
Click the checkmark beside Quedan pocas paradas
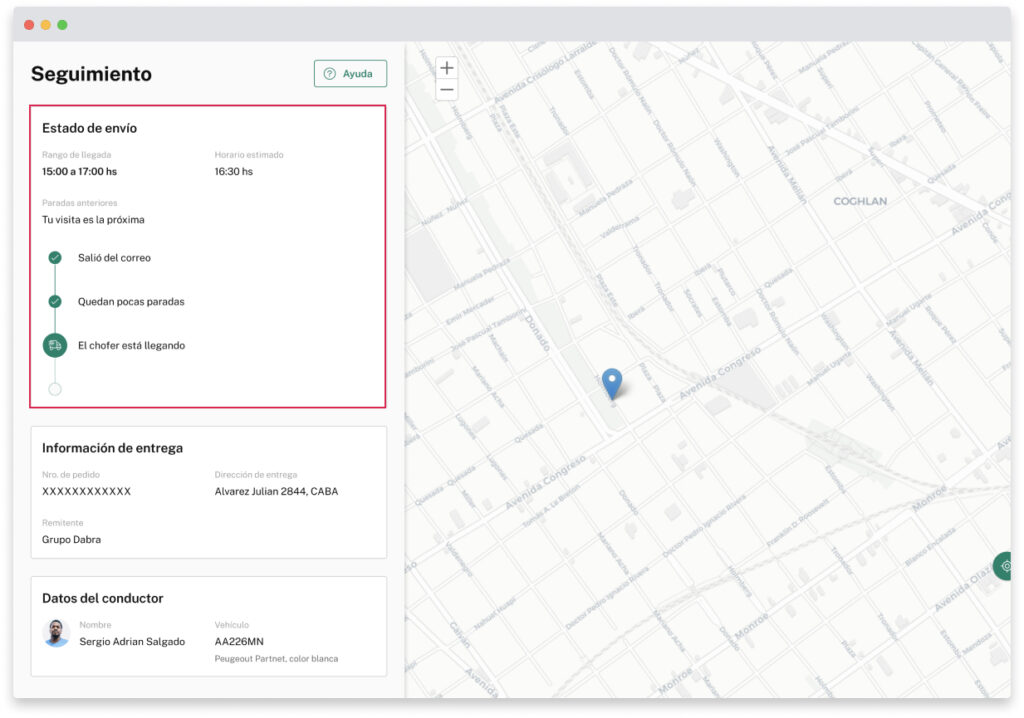55,302
